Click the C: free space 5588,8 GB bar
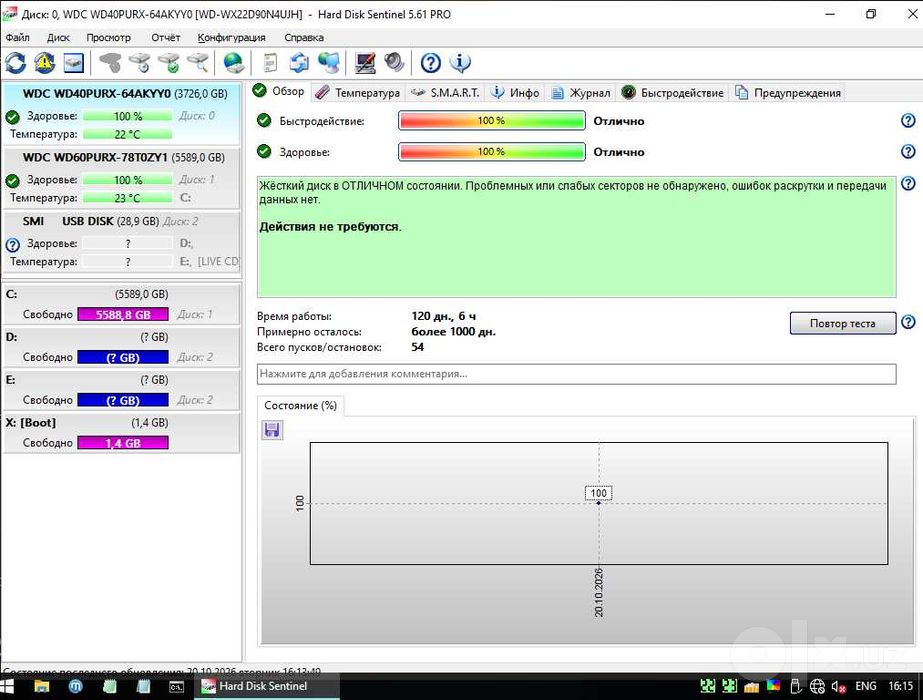Screen dimensions: 923x700 (123, 314)
